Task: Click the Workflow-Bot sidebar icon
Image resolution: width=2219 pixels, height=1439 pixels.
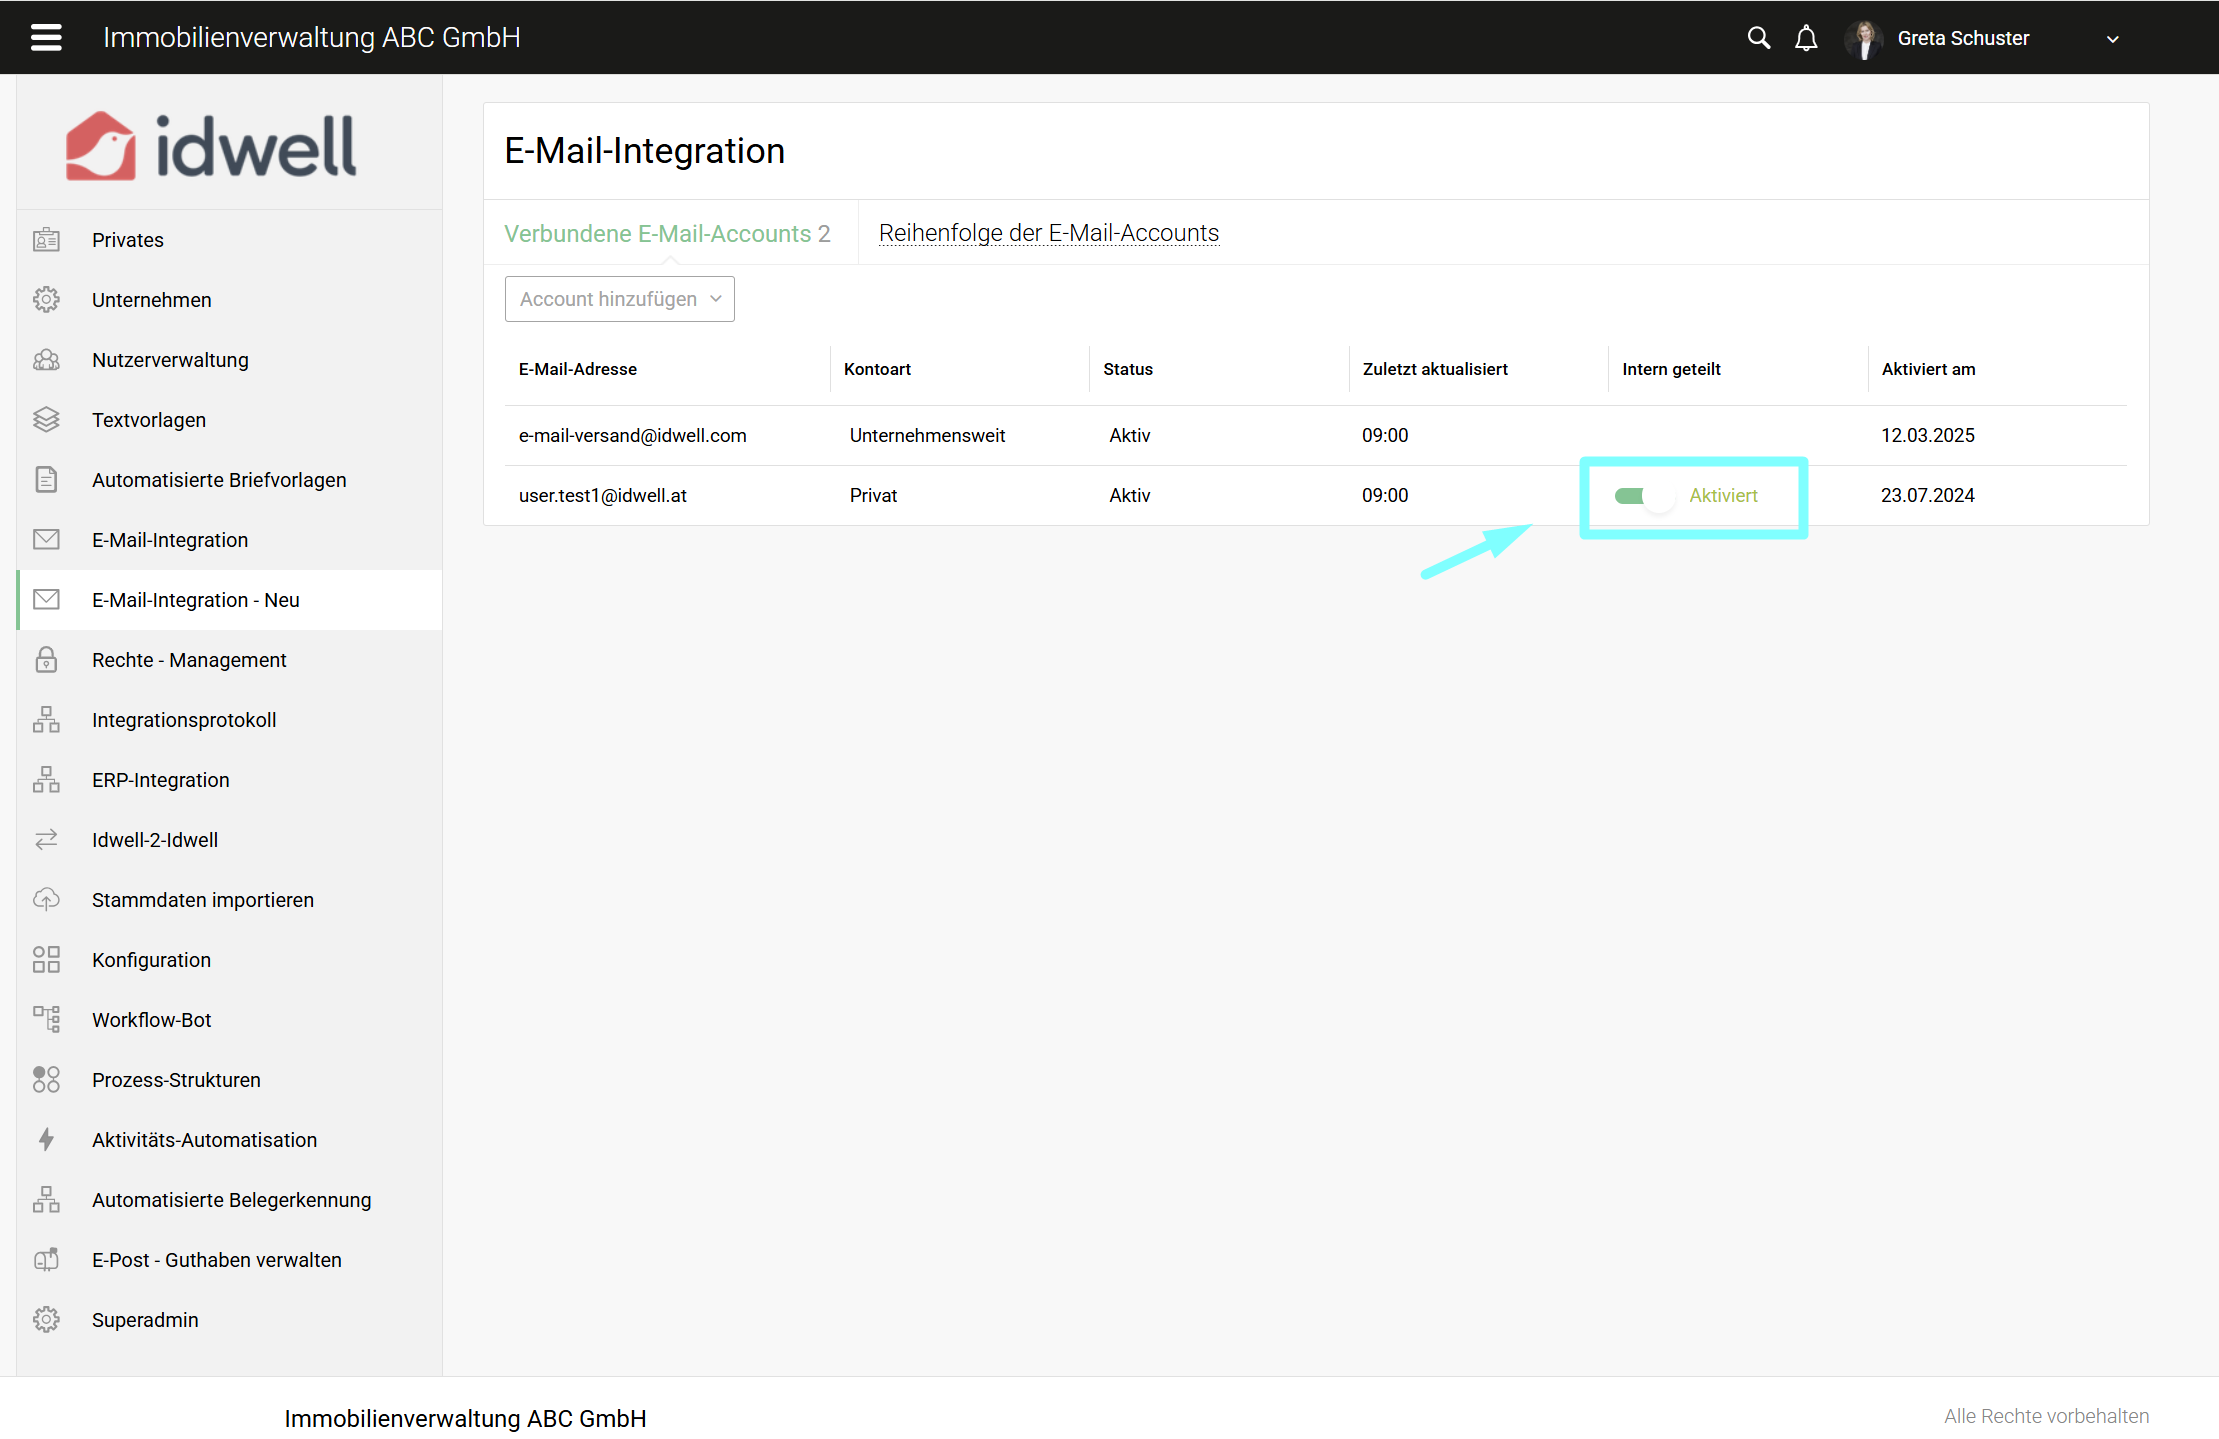Action: click(x=46, y=1019)
